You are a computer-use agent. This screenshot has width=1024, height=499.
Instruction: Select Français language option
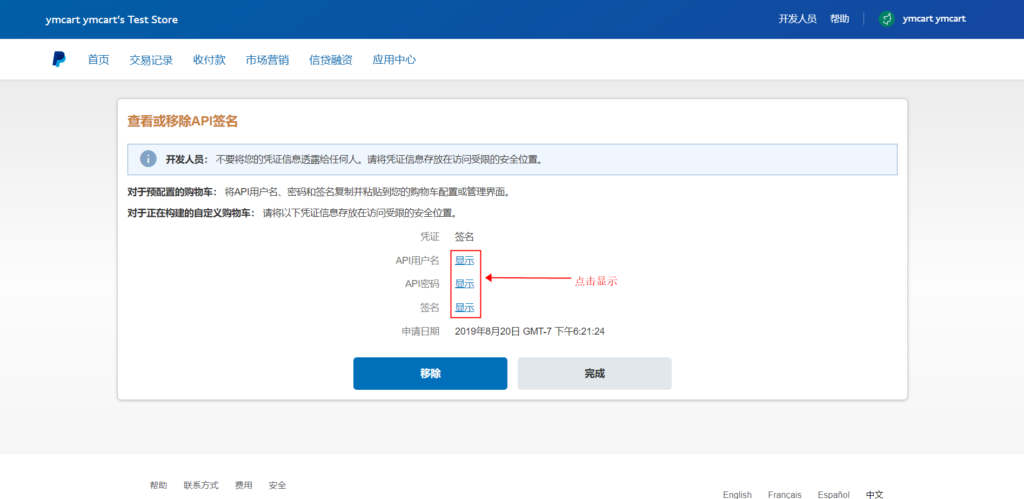(x=784, y=494)
